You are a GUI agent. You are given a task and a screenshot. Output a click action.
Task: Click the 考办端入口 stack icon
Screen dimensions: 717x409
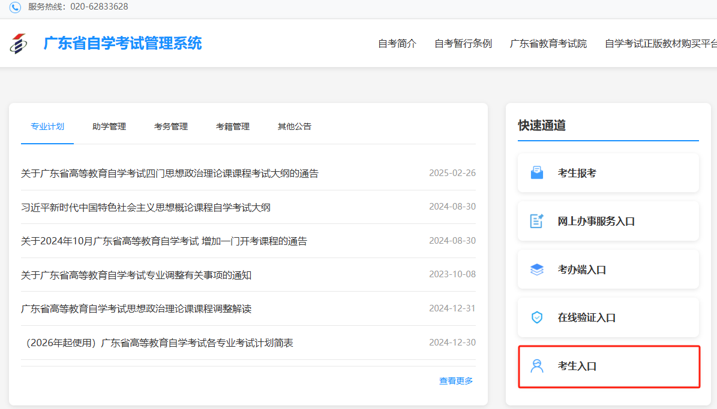click(537, 270)
